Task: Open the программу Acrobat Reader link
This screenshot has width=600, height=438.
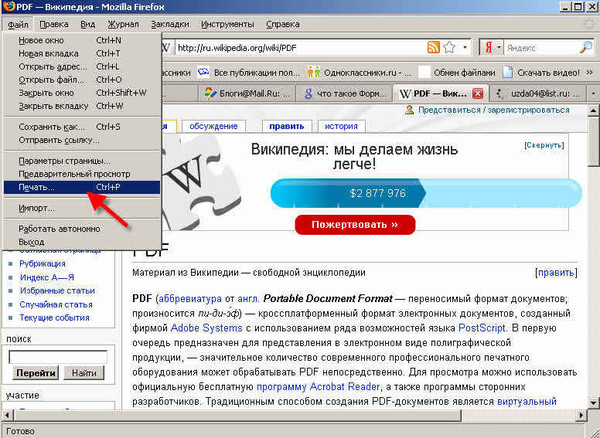Action: tap(318, 387)
